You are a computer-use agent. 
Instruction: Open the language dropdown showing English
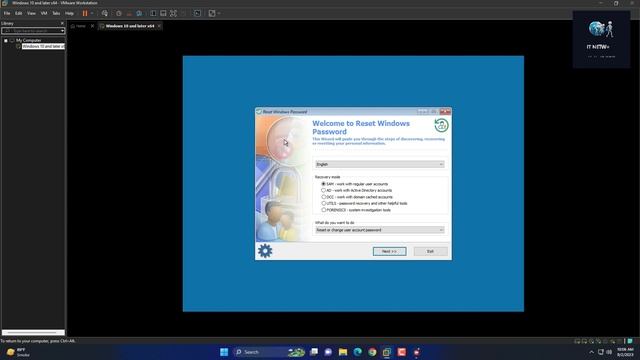click(x=380, y=164)
